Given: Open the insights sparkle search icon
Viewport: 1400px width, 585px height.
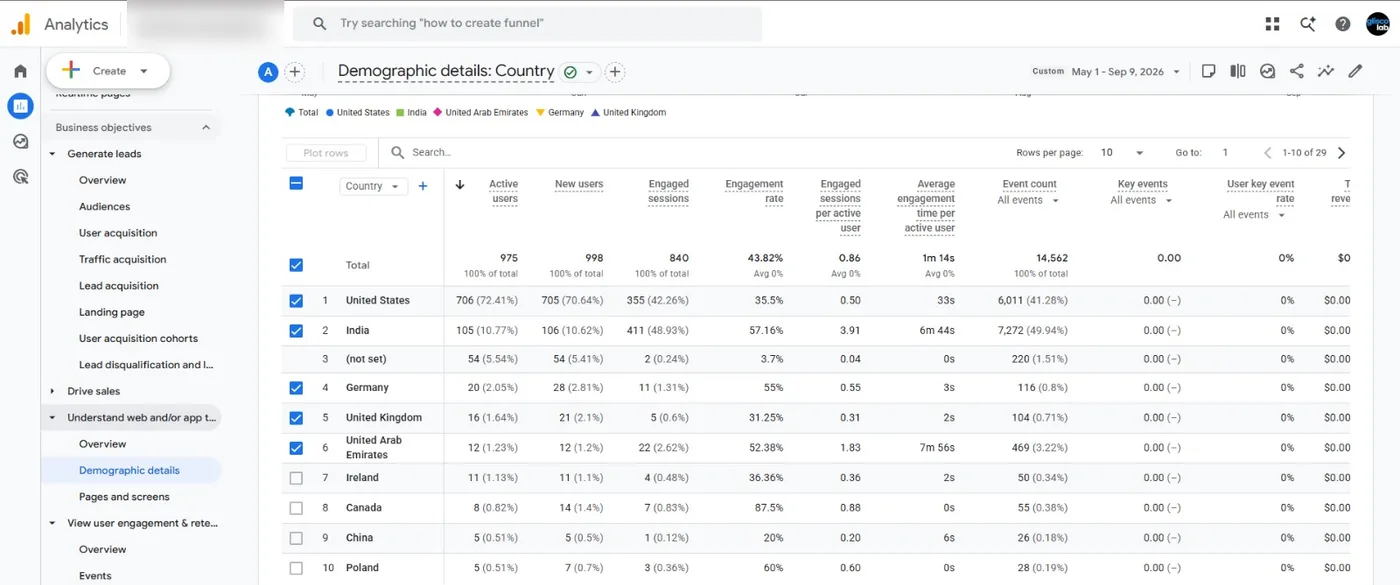Looking at the screenshot, I should 1307,24.
